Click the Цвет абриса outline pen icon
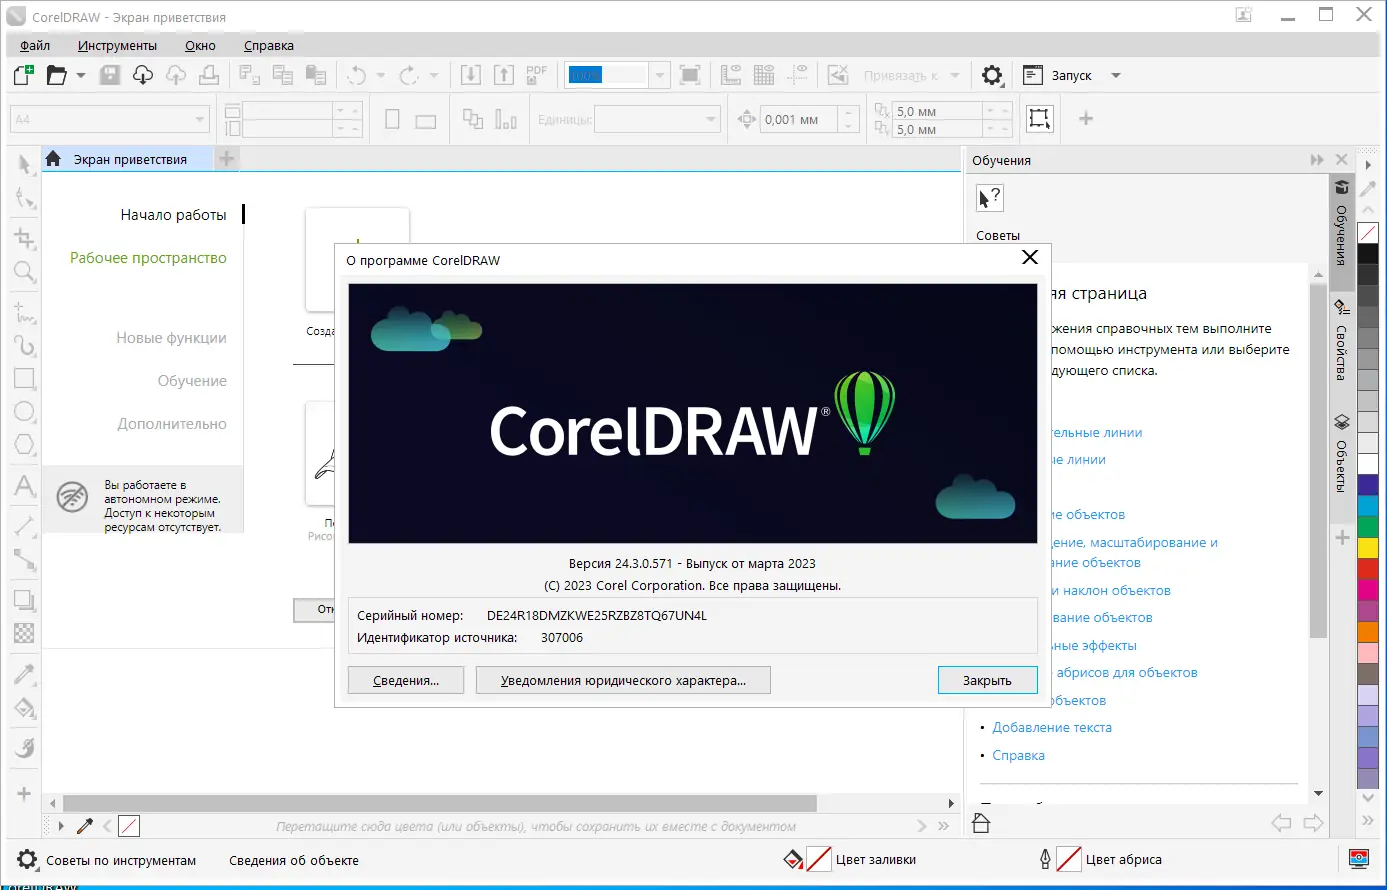1387x890 pixels. (x=1046, y=860)
